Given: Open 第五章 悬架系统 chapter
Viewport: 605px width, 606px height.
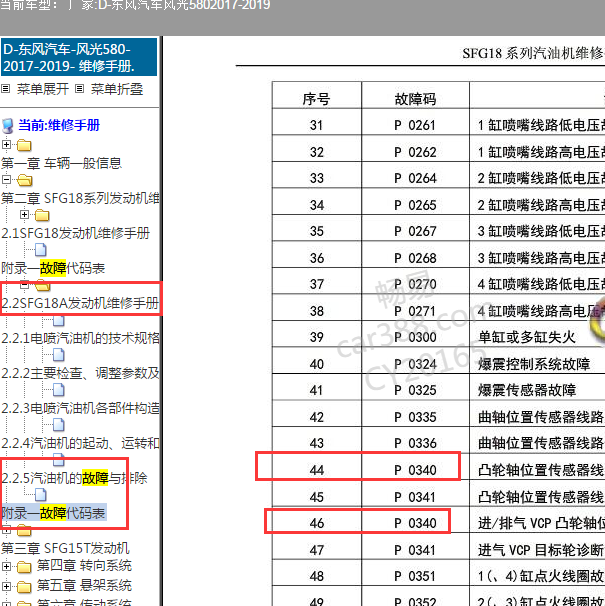Looking at the screenshot, I should 84,586.
